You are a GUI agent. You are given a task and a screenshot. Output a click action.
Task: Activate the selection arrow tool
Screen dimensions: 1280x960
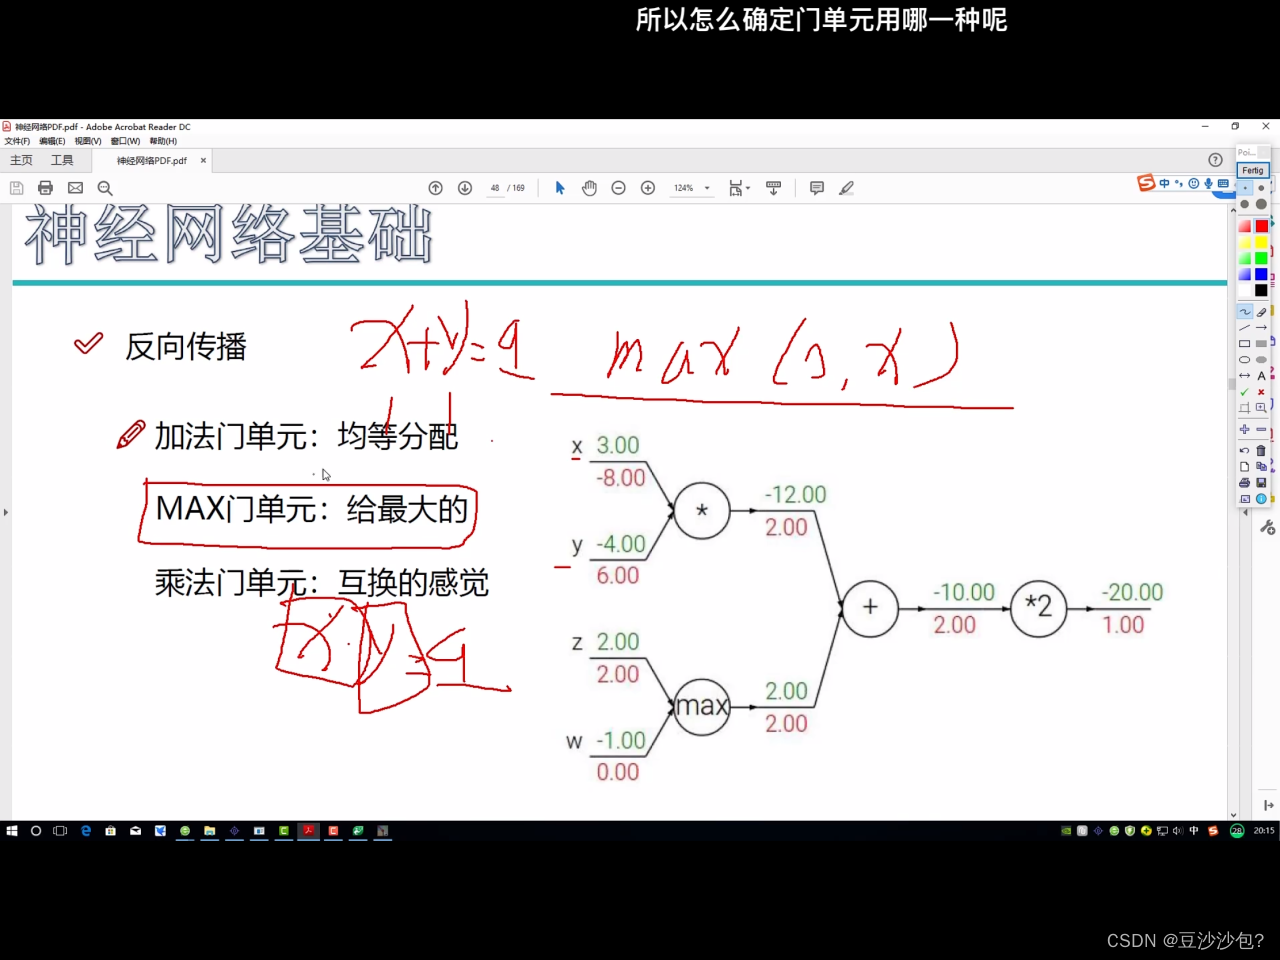tap(560, 188)
